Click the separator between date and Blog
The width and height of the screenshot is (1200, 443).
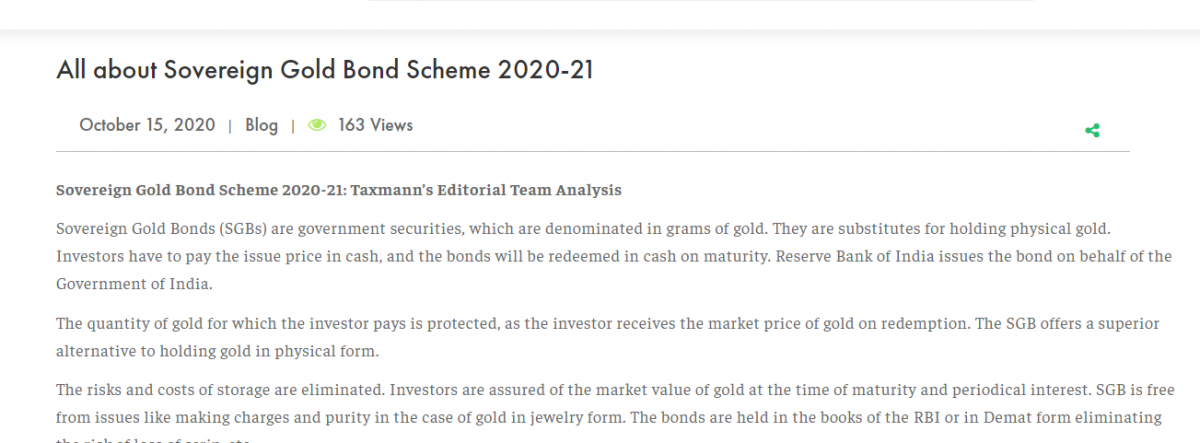230,126
